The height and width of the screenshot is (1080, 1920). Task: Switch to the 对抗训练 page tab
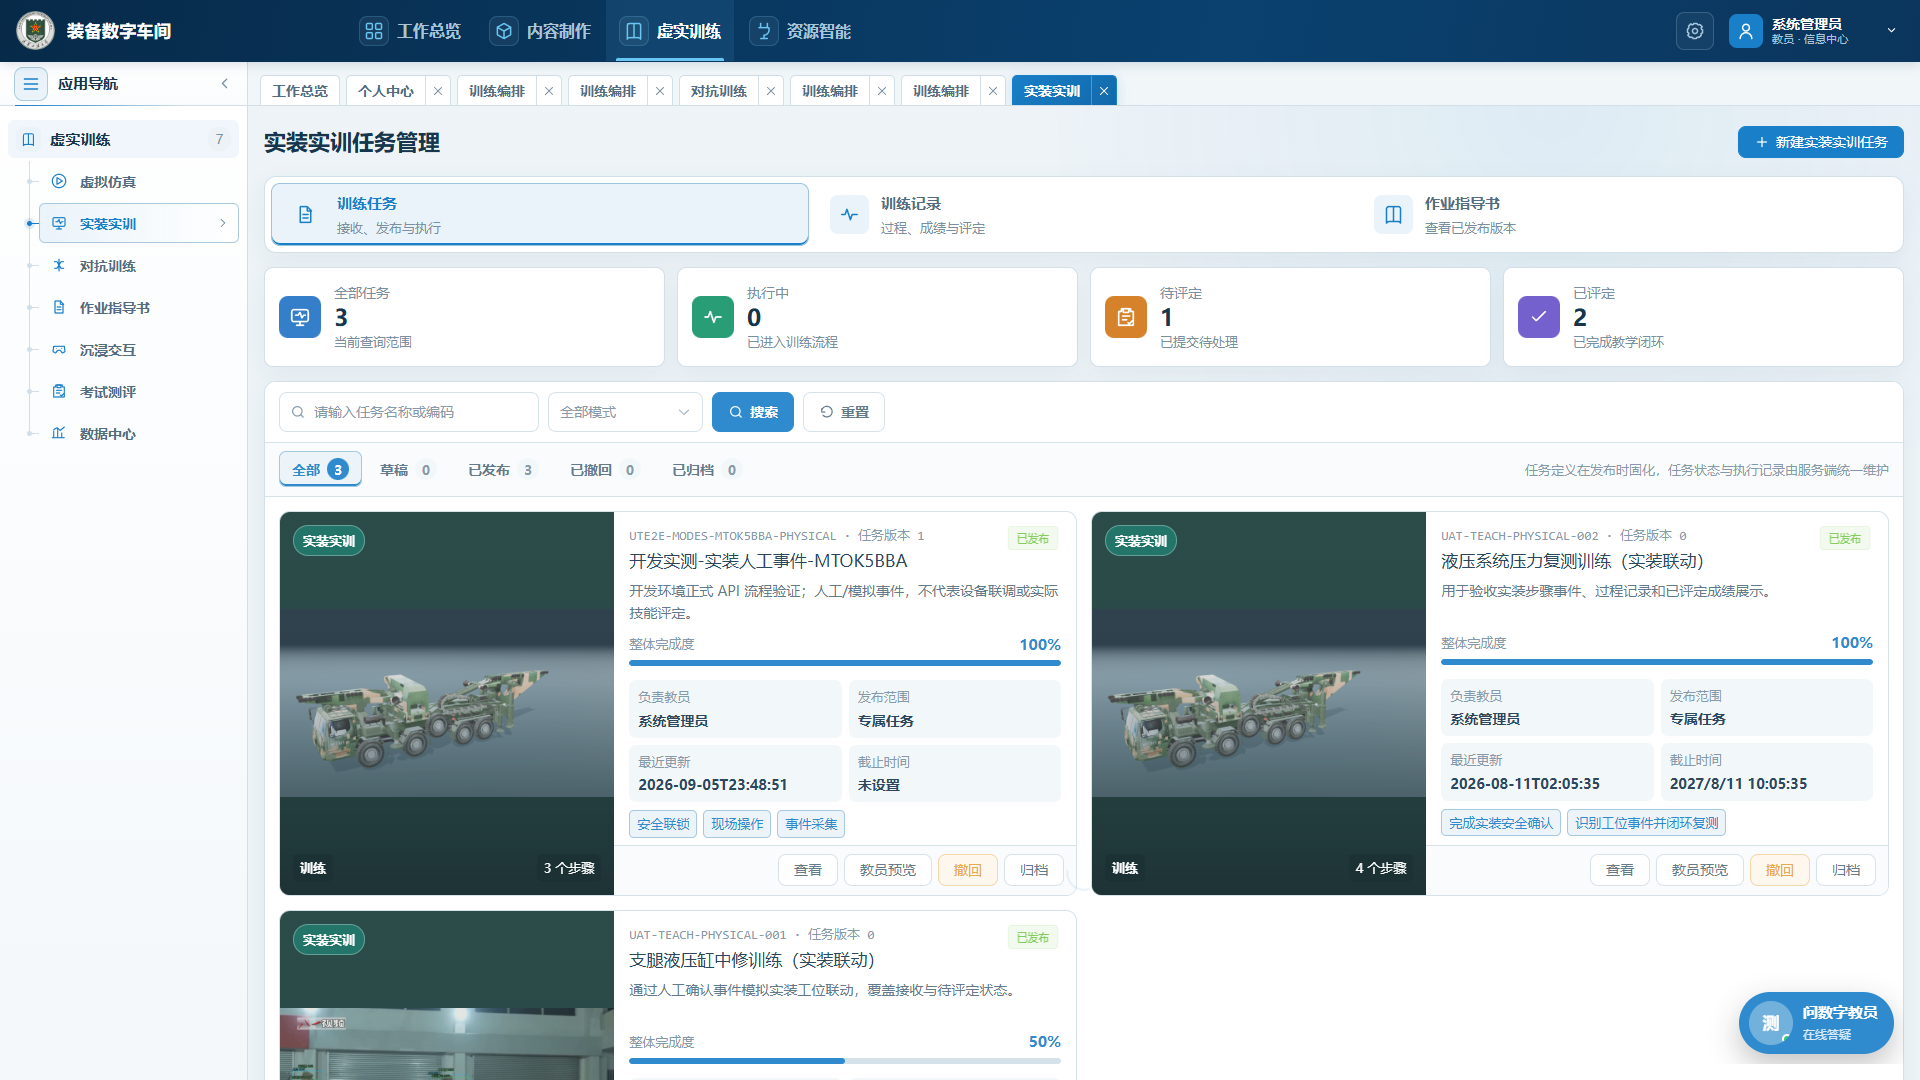pos(719,90)
